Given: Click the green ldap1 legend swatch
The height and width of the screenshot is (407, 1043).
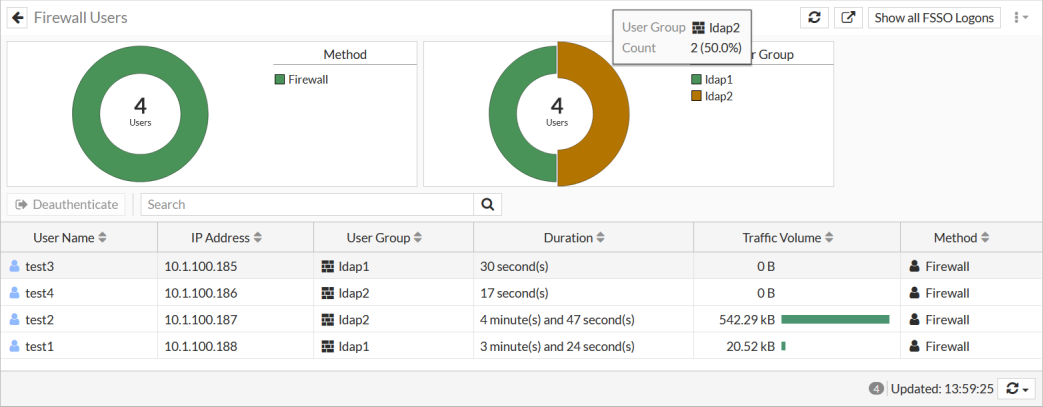Looking at the screenshot, I should (696, 79).
